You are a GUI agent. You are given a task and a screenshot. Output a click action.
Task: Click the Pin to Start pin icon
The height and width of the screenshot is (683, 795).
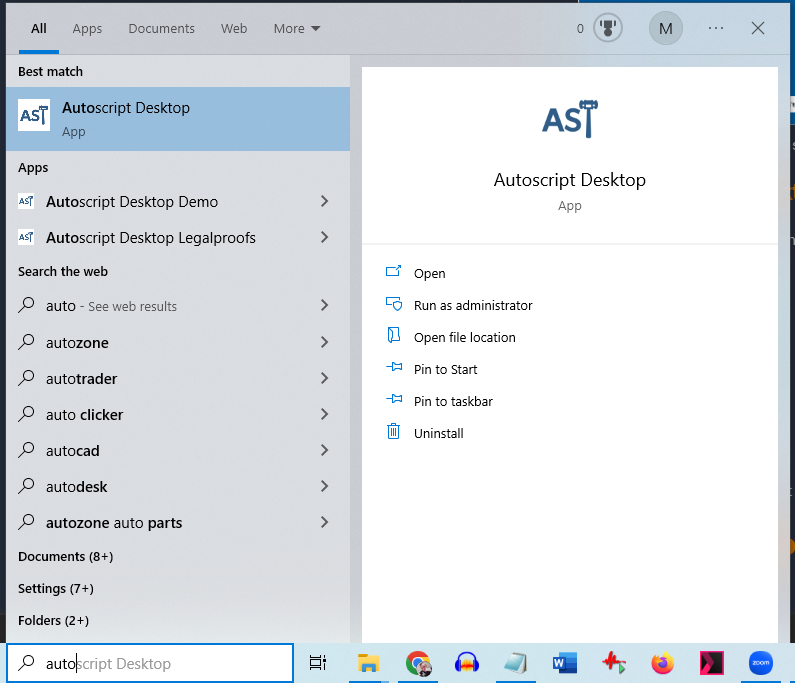click(x=394, y=367)
